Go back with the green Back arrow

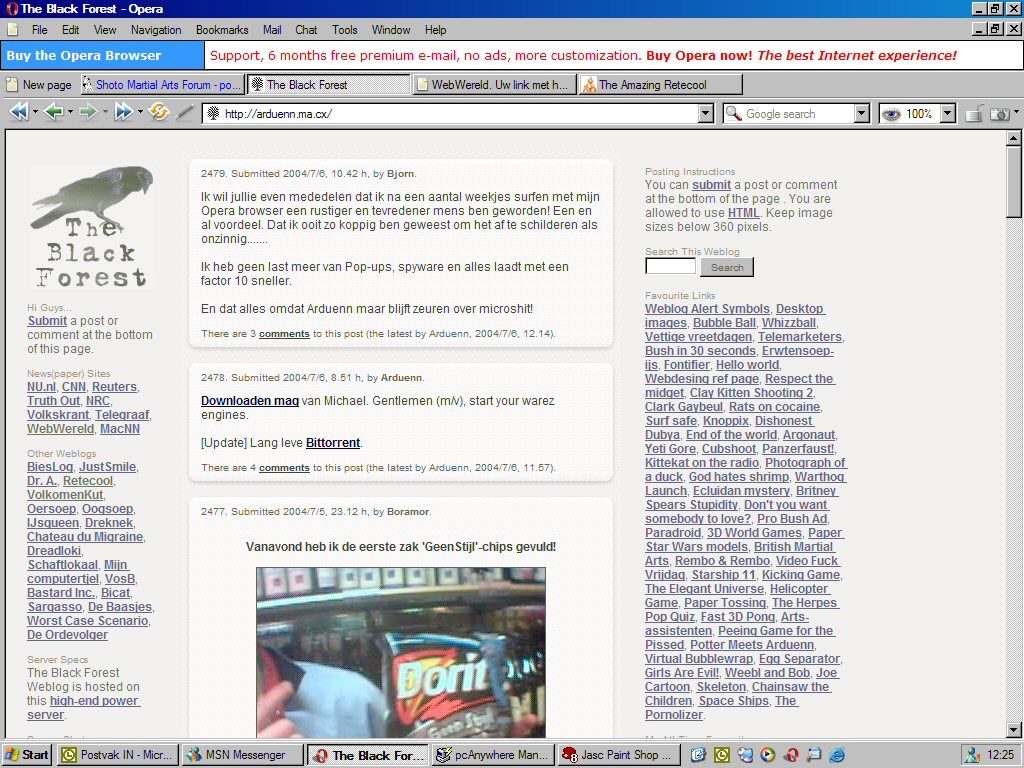point(54,112)
